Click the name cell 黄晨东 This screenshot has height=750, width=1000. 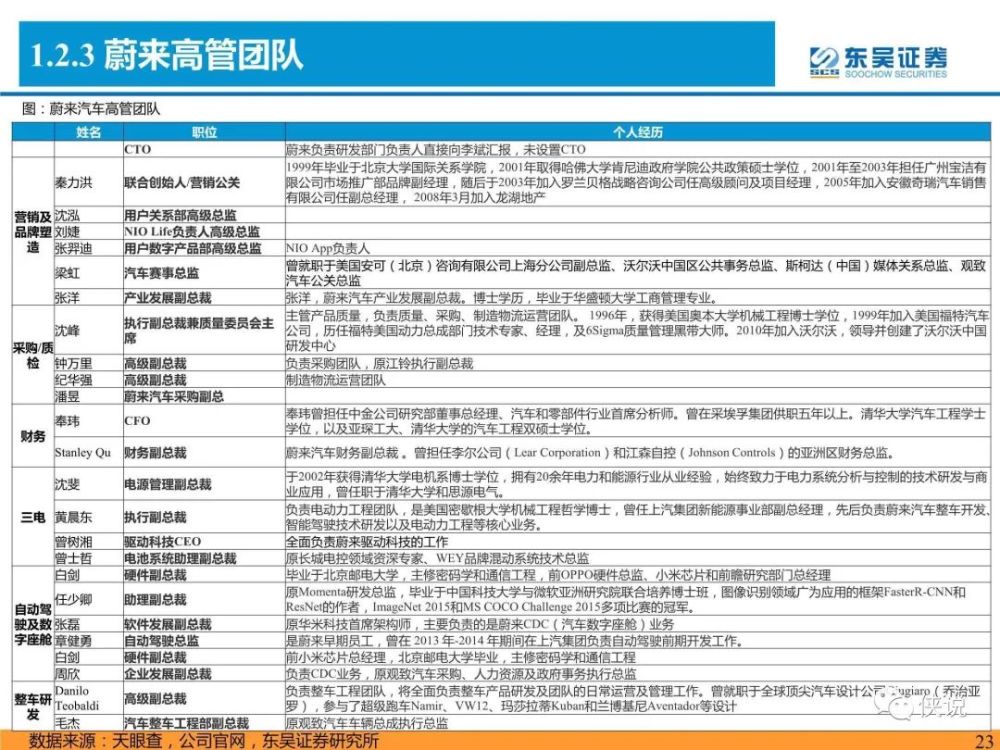[x=89, y=517]
